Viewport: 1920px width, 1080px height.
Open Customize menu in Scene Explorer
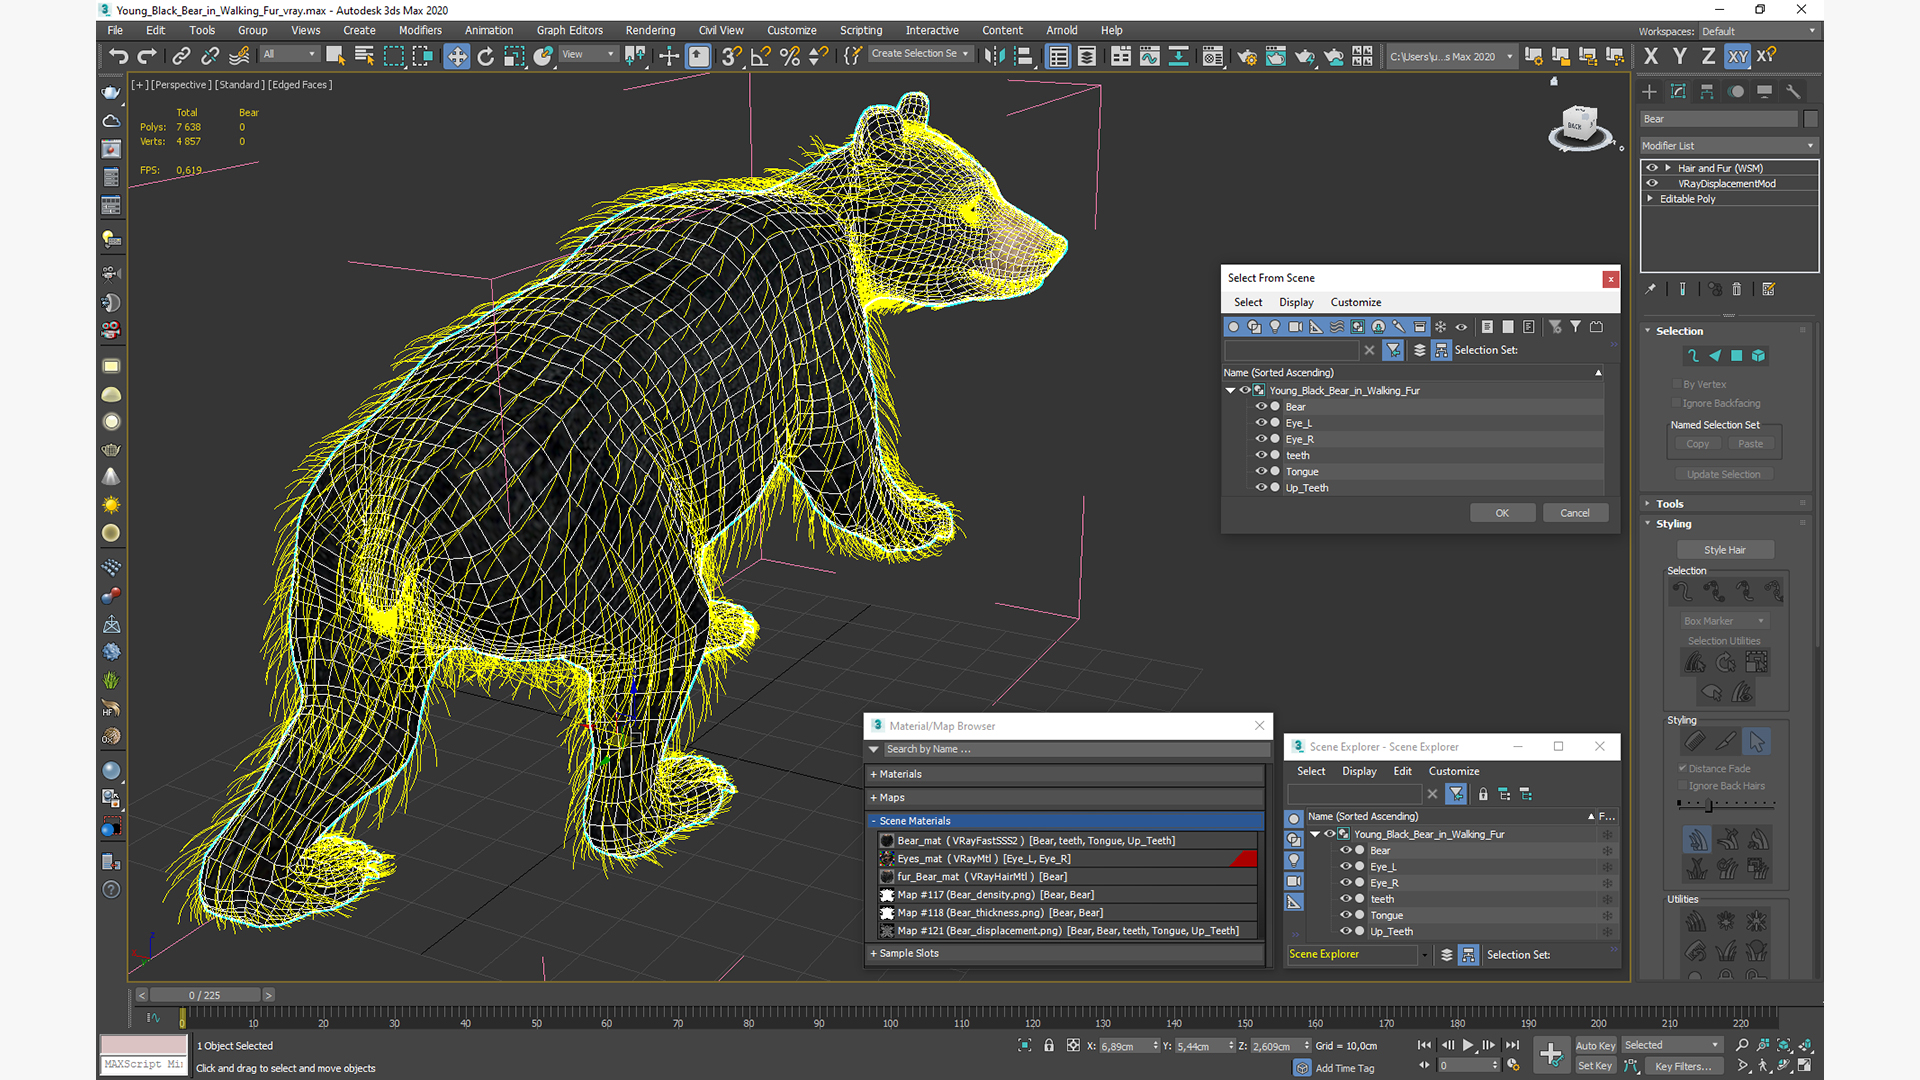1454,771
